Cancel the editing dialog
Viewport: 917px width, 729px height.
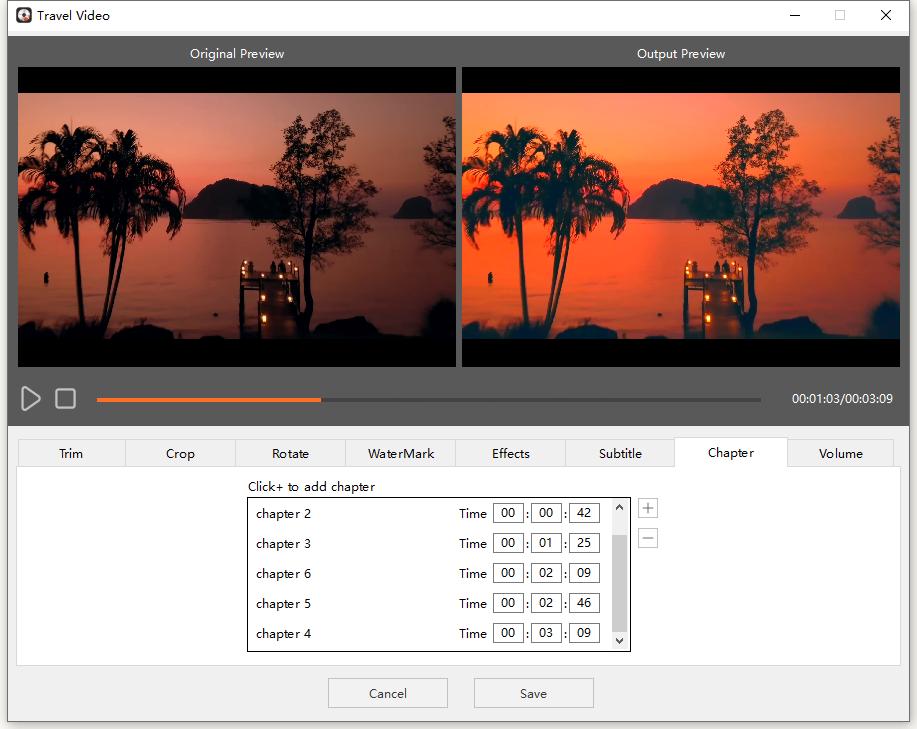[x=387, y=692]
